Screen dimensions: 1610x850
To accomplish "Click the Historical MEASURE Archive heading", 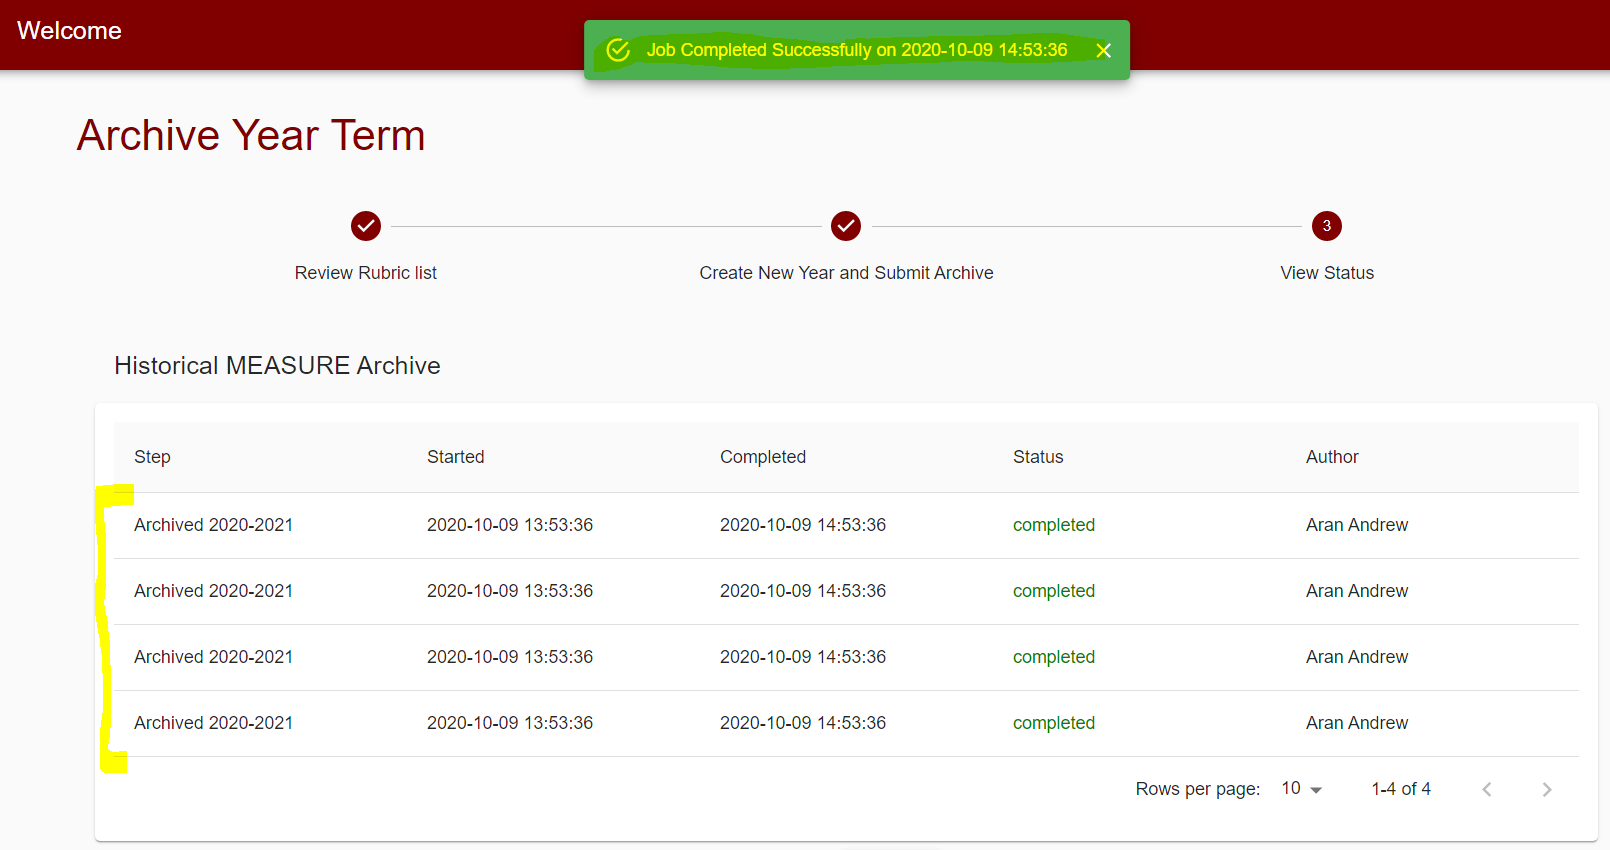I will coord(277,366).
